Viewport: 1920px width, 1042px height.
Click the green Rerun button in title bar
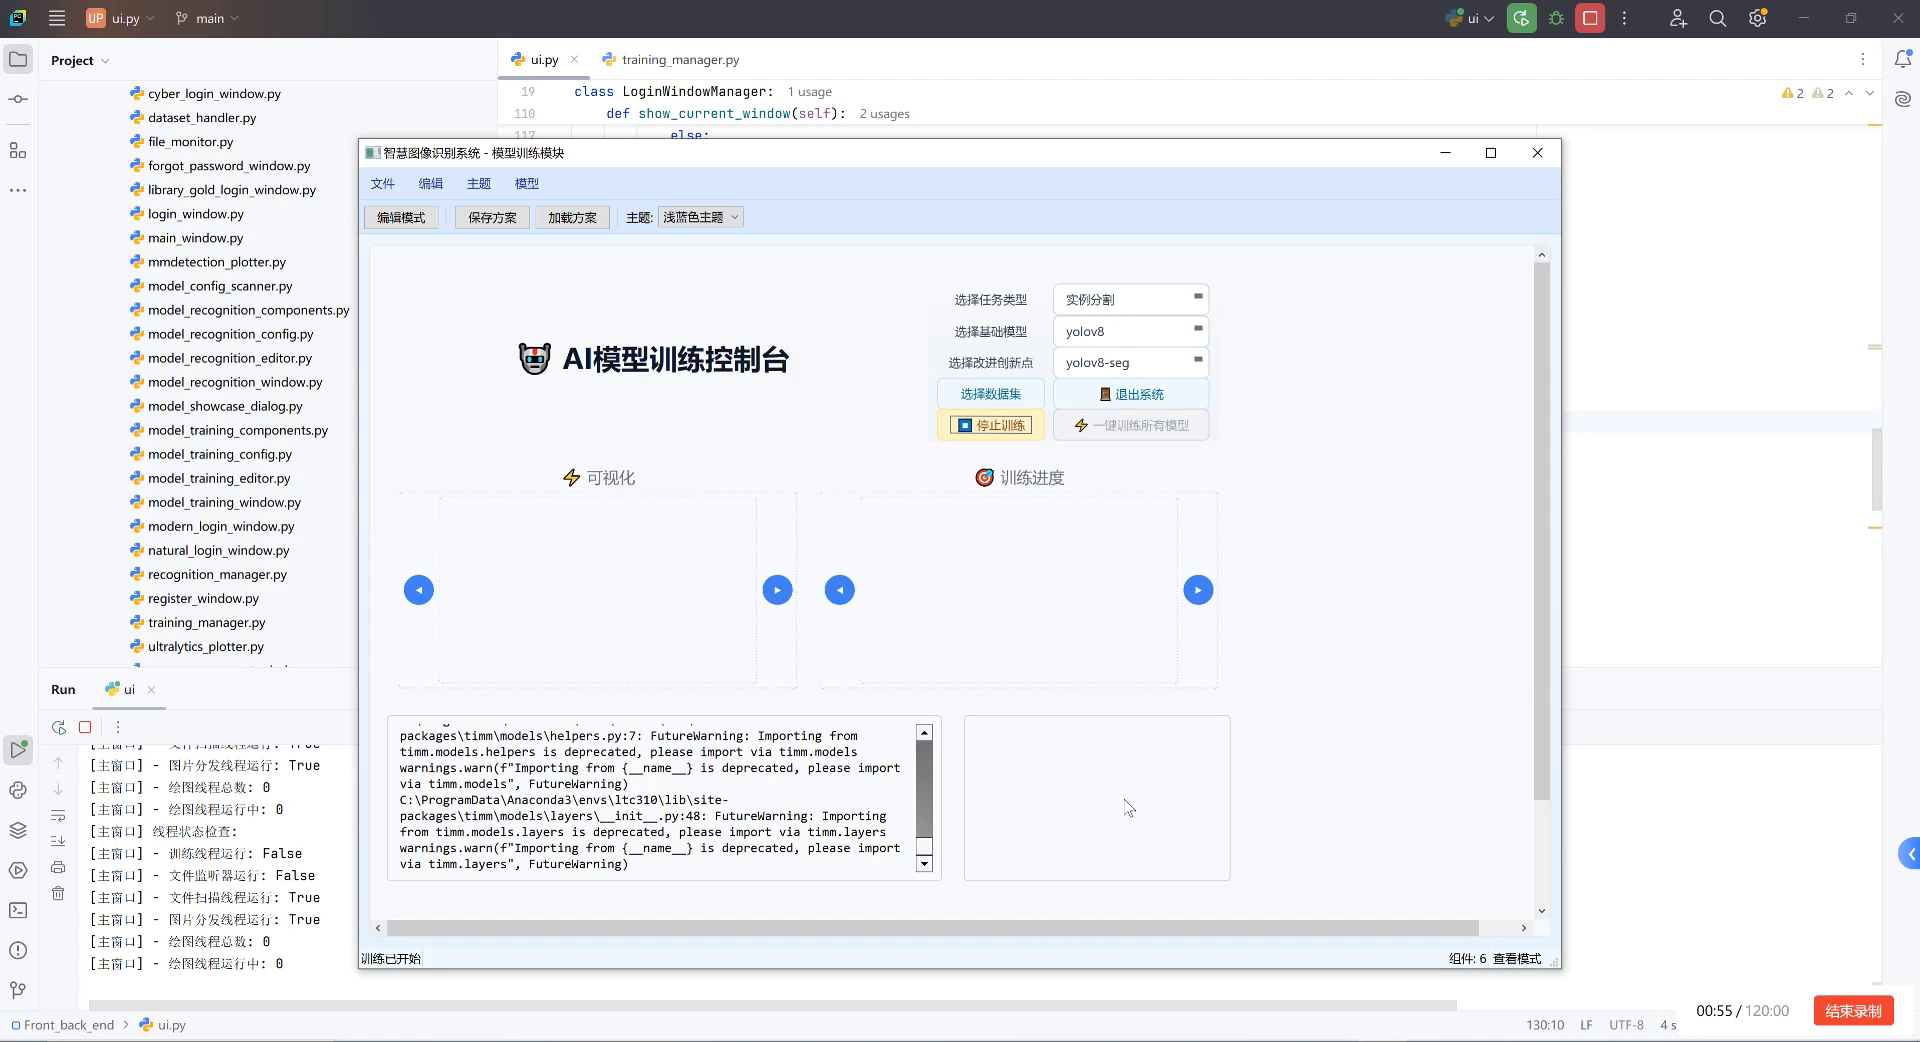click(1522, 18)
